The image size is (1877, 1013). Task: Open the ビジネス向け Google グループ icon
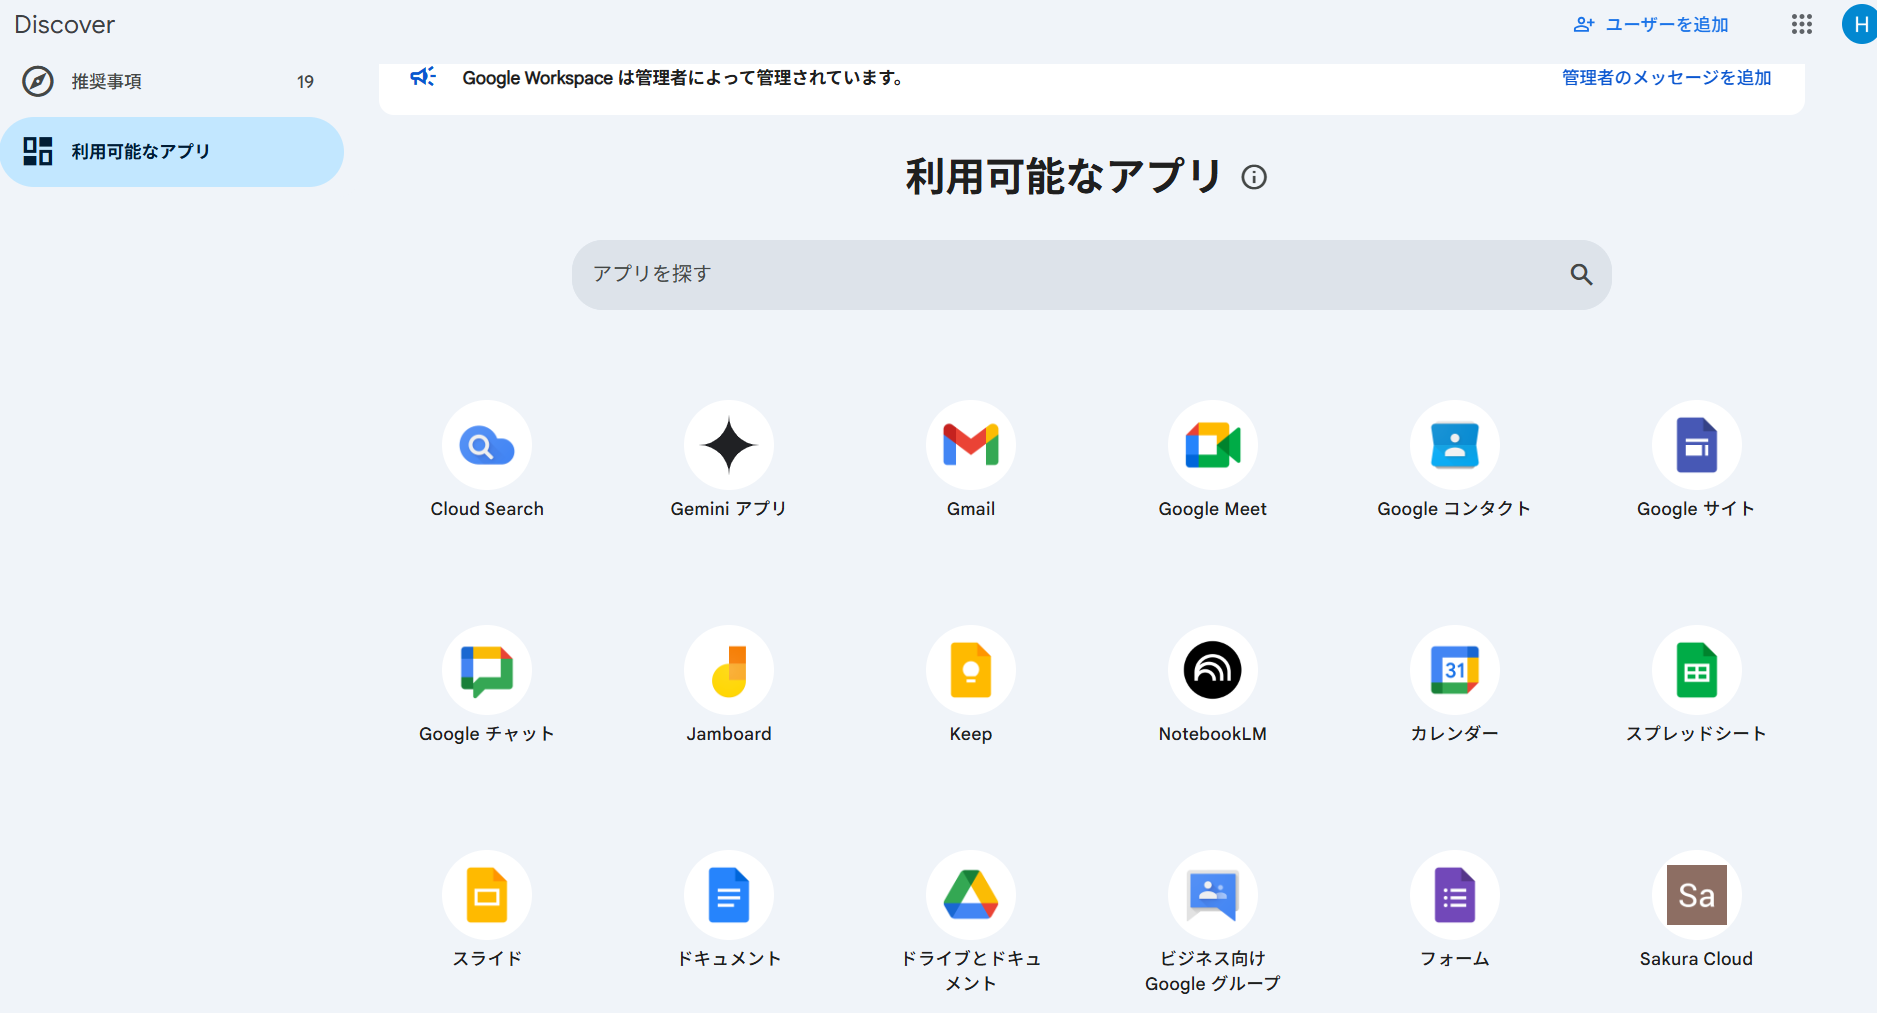click(1213, 895)
